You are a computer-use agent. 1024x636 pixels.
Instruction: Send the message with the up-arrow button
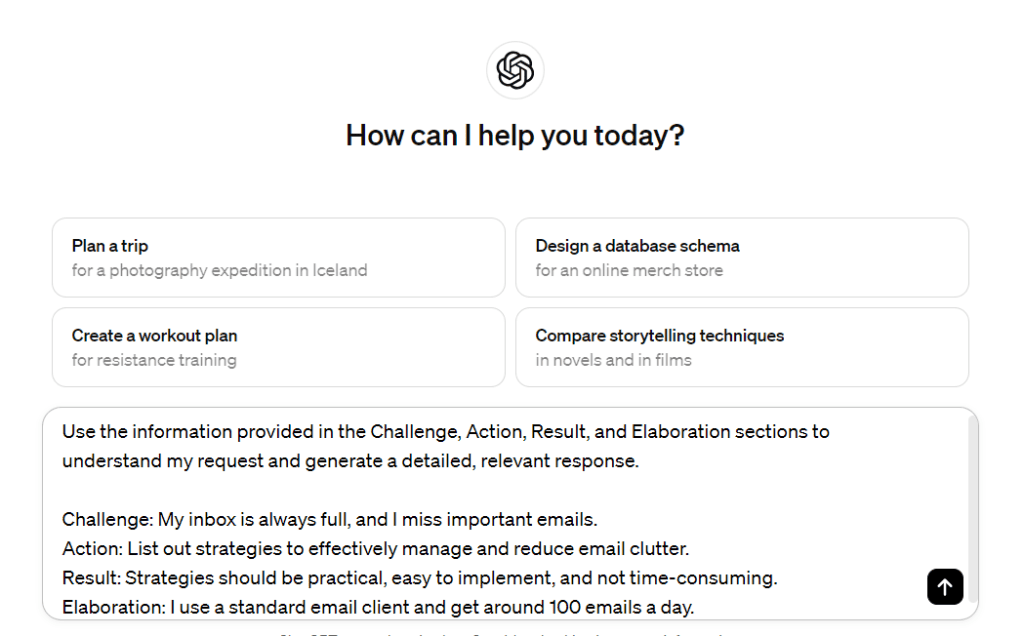coord(945,586)
